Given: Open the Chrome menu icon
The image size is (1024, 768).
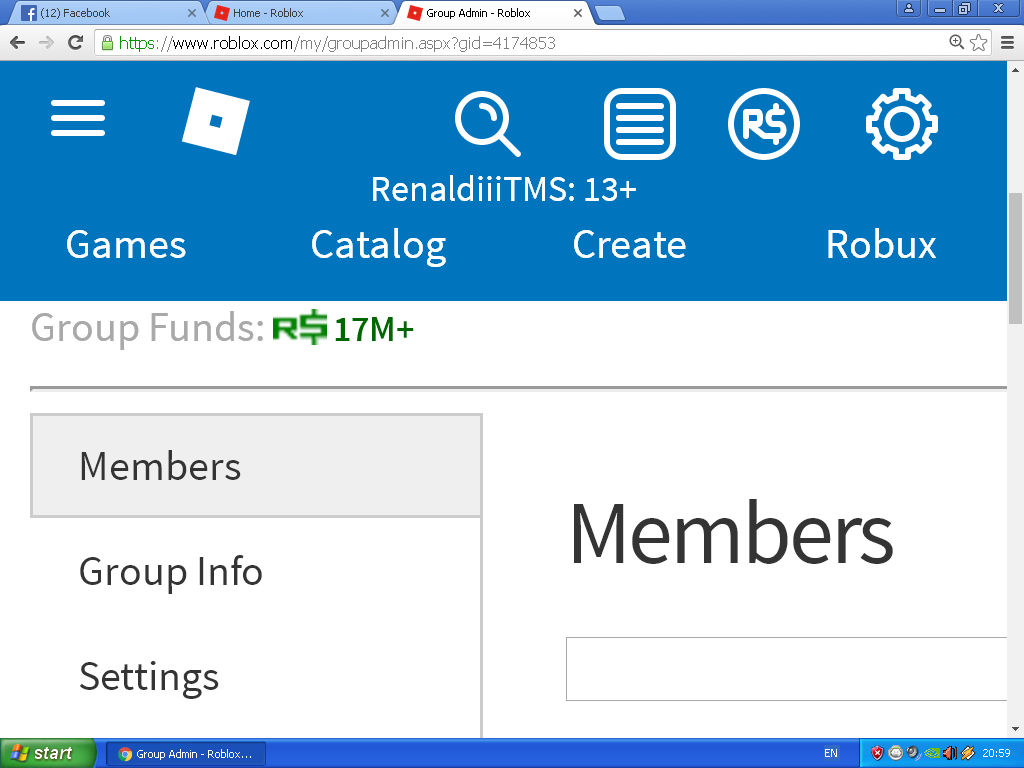Looking at the screenshot, I should (x=1008, y=43).
